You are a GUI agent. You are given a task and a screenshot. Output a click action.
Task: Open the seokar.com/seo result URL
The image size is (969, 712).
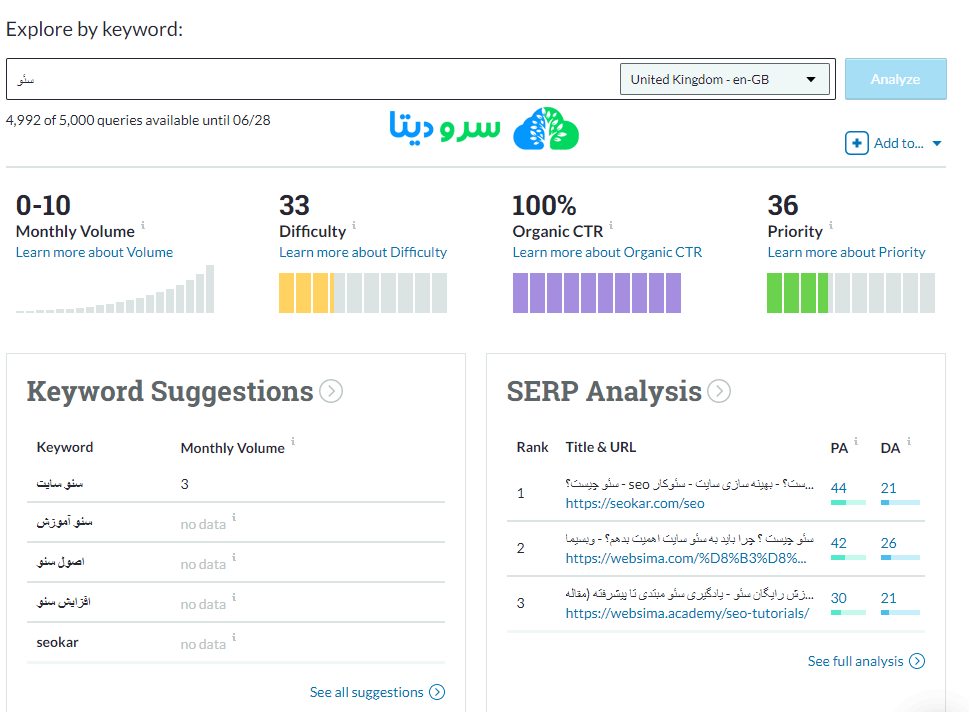(635, 503)
